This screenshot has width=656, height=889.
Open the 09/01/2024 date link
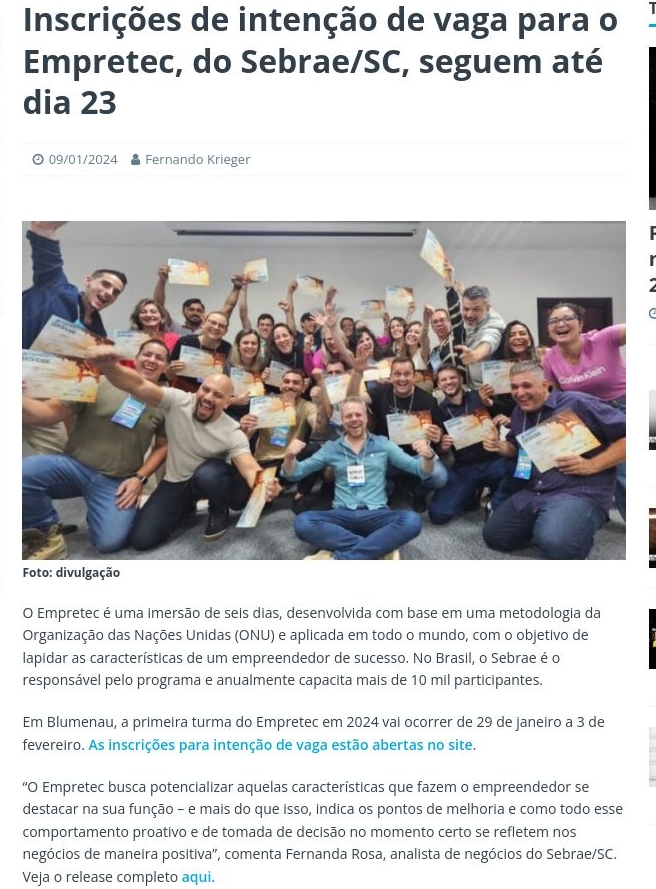click(x=83, y=159)
